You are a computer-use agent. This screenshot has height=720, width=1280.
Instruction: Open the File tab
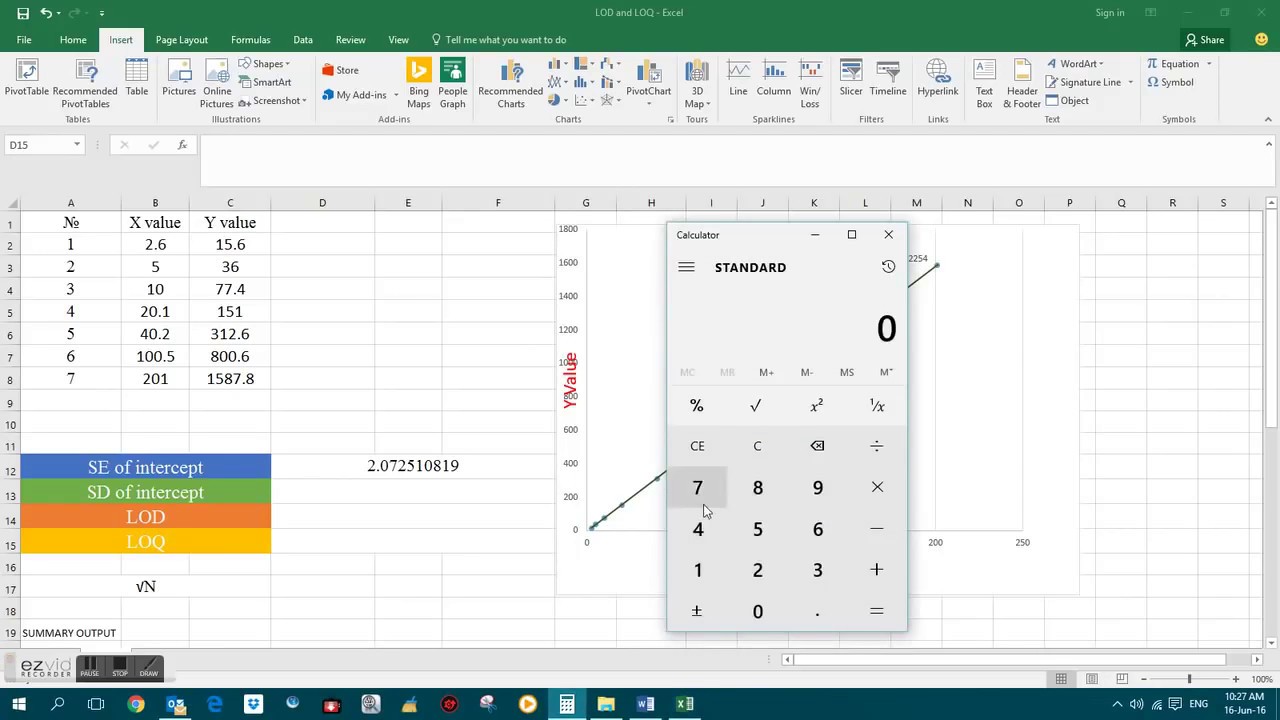pos(24,40)
